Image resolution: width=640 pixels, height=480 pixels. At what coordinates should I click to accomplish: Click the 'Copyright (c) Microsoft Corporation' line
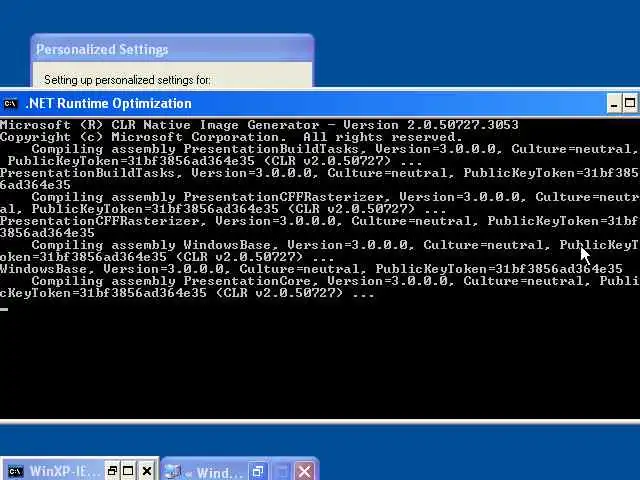tap(231, 137)
